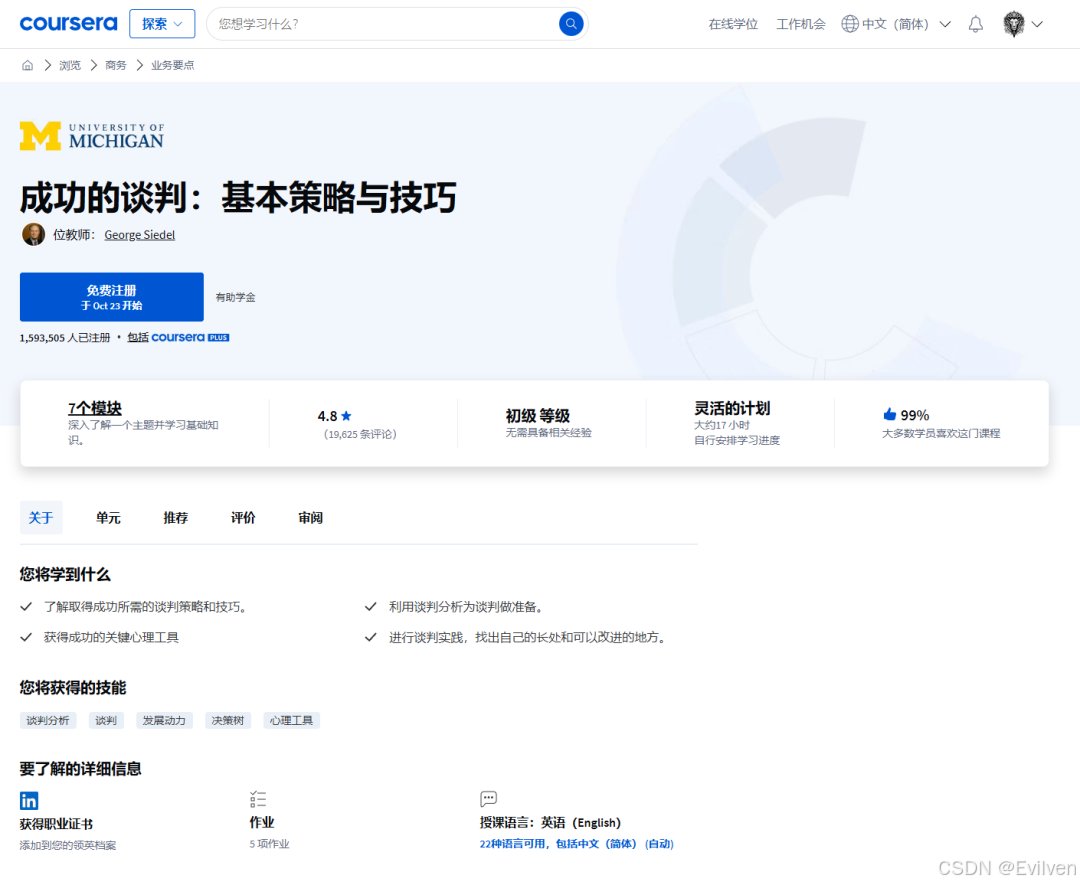Click the 1,593,505 人已注册 enrollment text

point(65,337)
